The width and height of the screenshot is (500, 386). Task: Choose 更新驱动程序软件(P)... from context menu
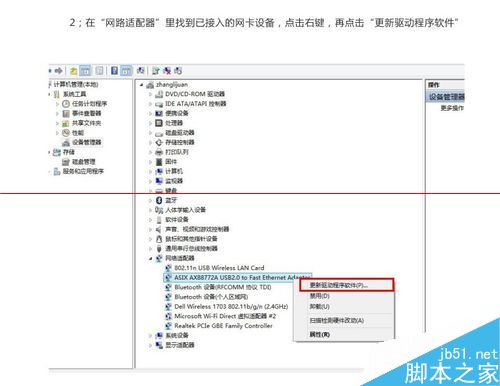(x=347, y=285)
